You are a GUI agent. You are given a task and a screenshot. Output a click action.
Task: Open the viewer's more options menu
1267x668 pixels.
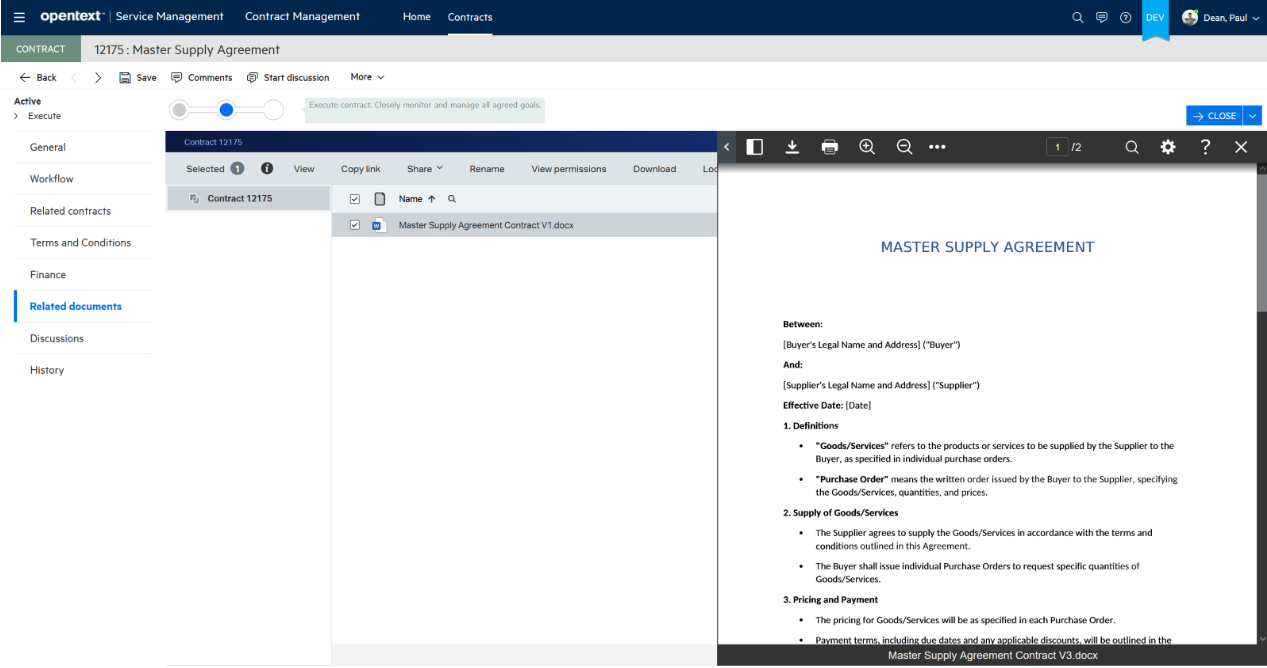coord(937,147)
